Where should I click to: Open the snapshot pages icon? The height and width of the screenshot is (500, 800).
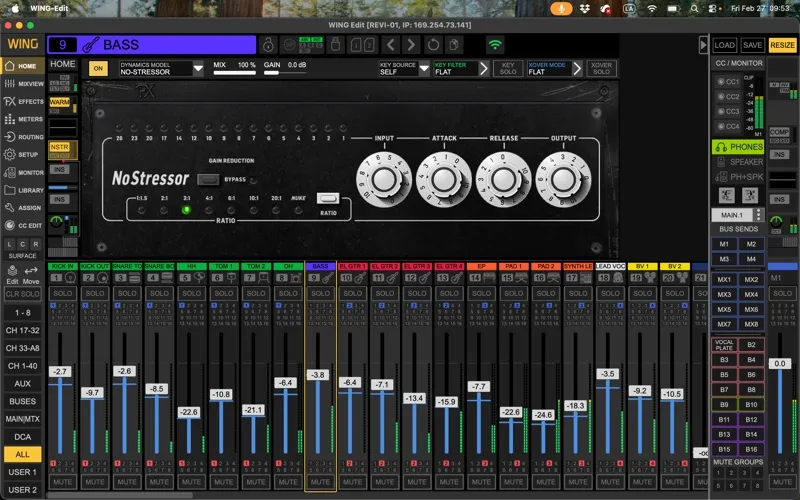click(x=363, y=45)
